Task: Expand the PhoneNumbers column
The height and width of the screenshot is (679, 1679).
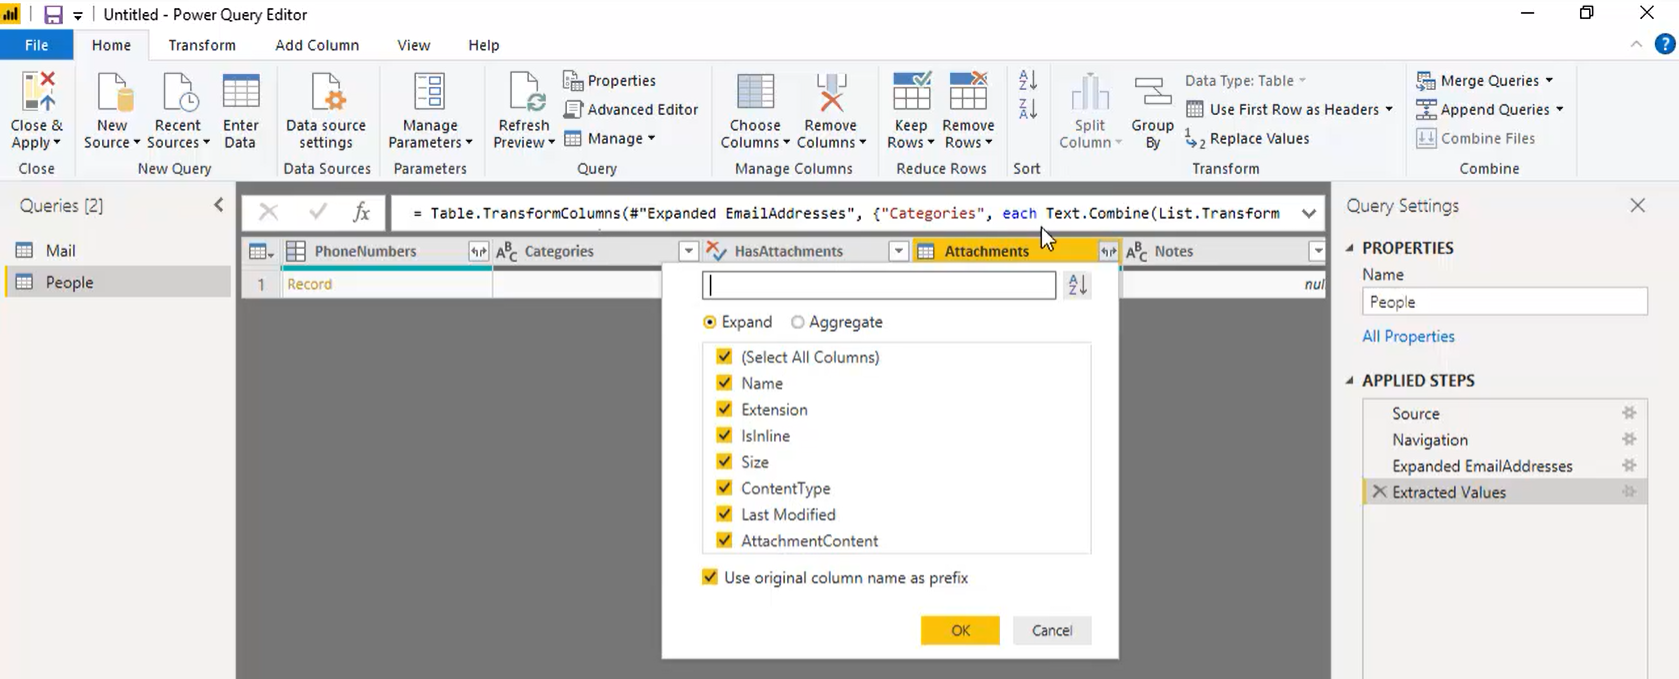Action: [478, 252]
